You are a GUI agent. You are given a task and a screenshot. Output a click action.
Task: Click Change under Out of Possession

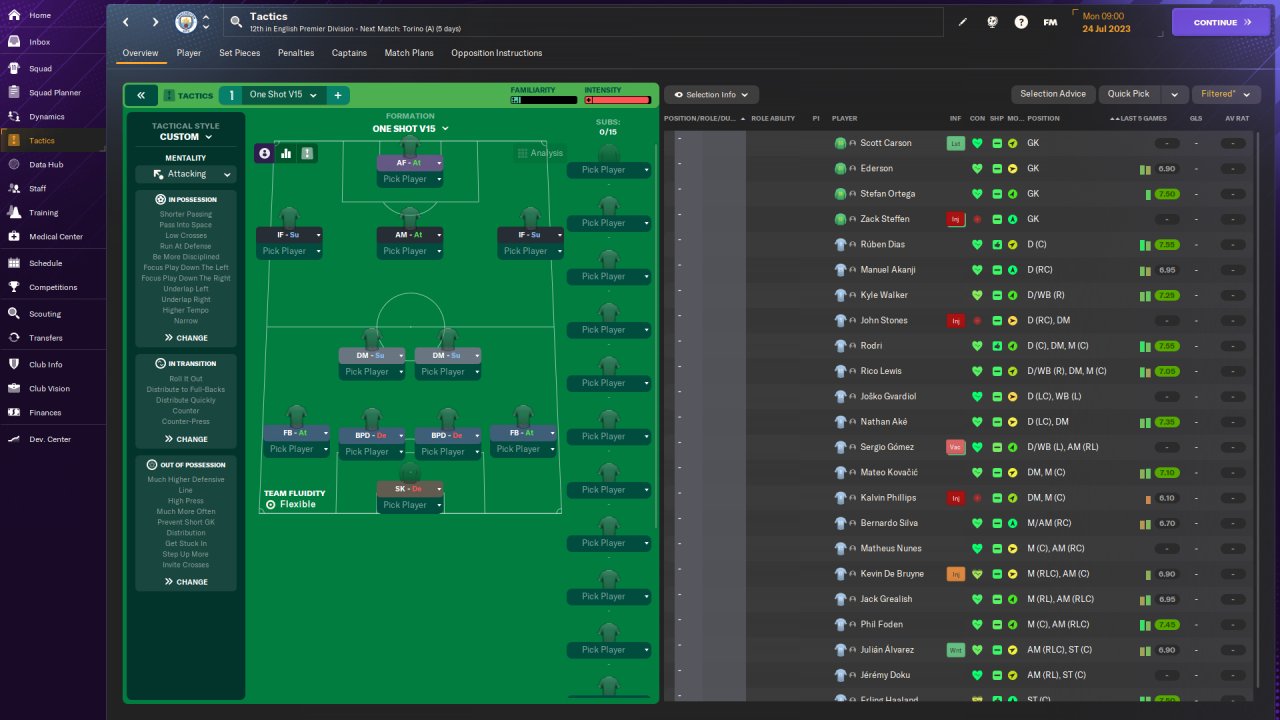click(186, 582)
